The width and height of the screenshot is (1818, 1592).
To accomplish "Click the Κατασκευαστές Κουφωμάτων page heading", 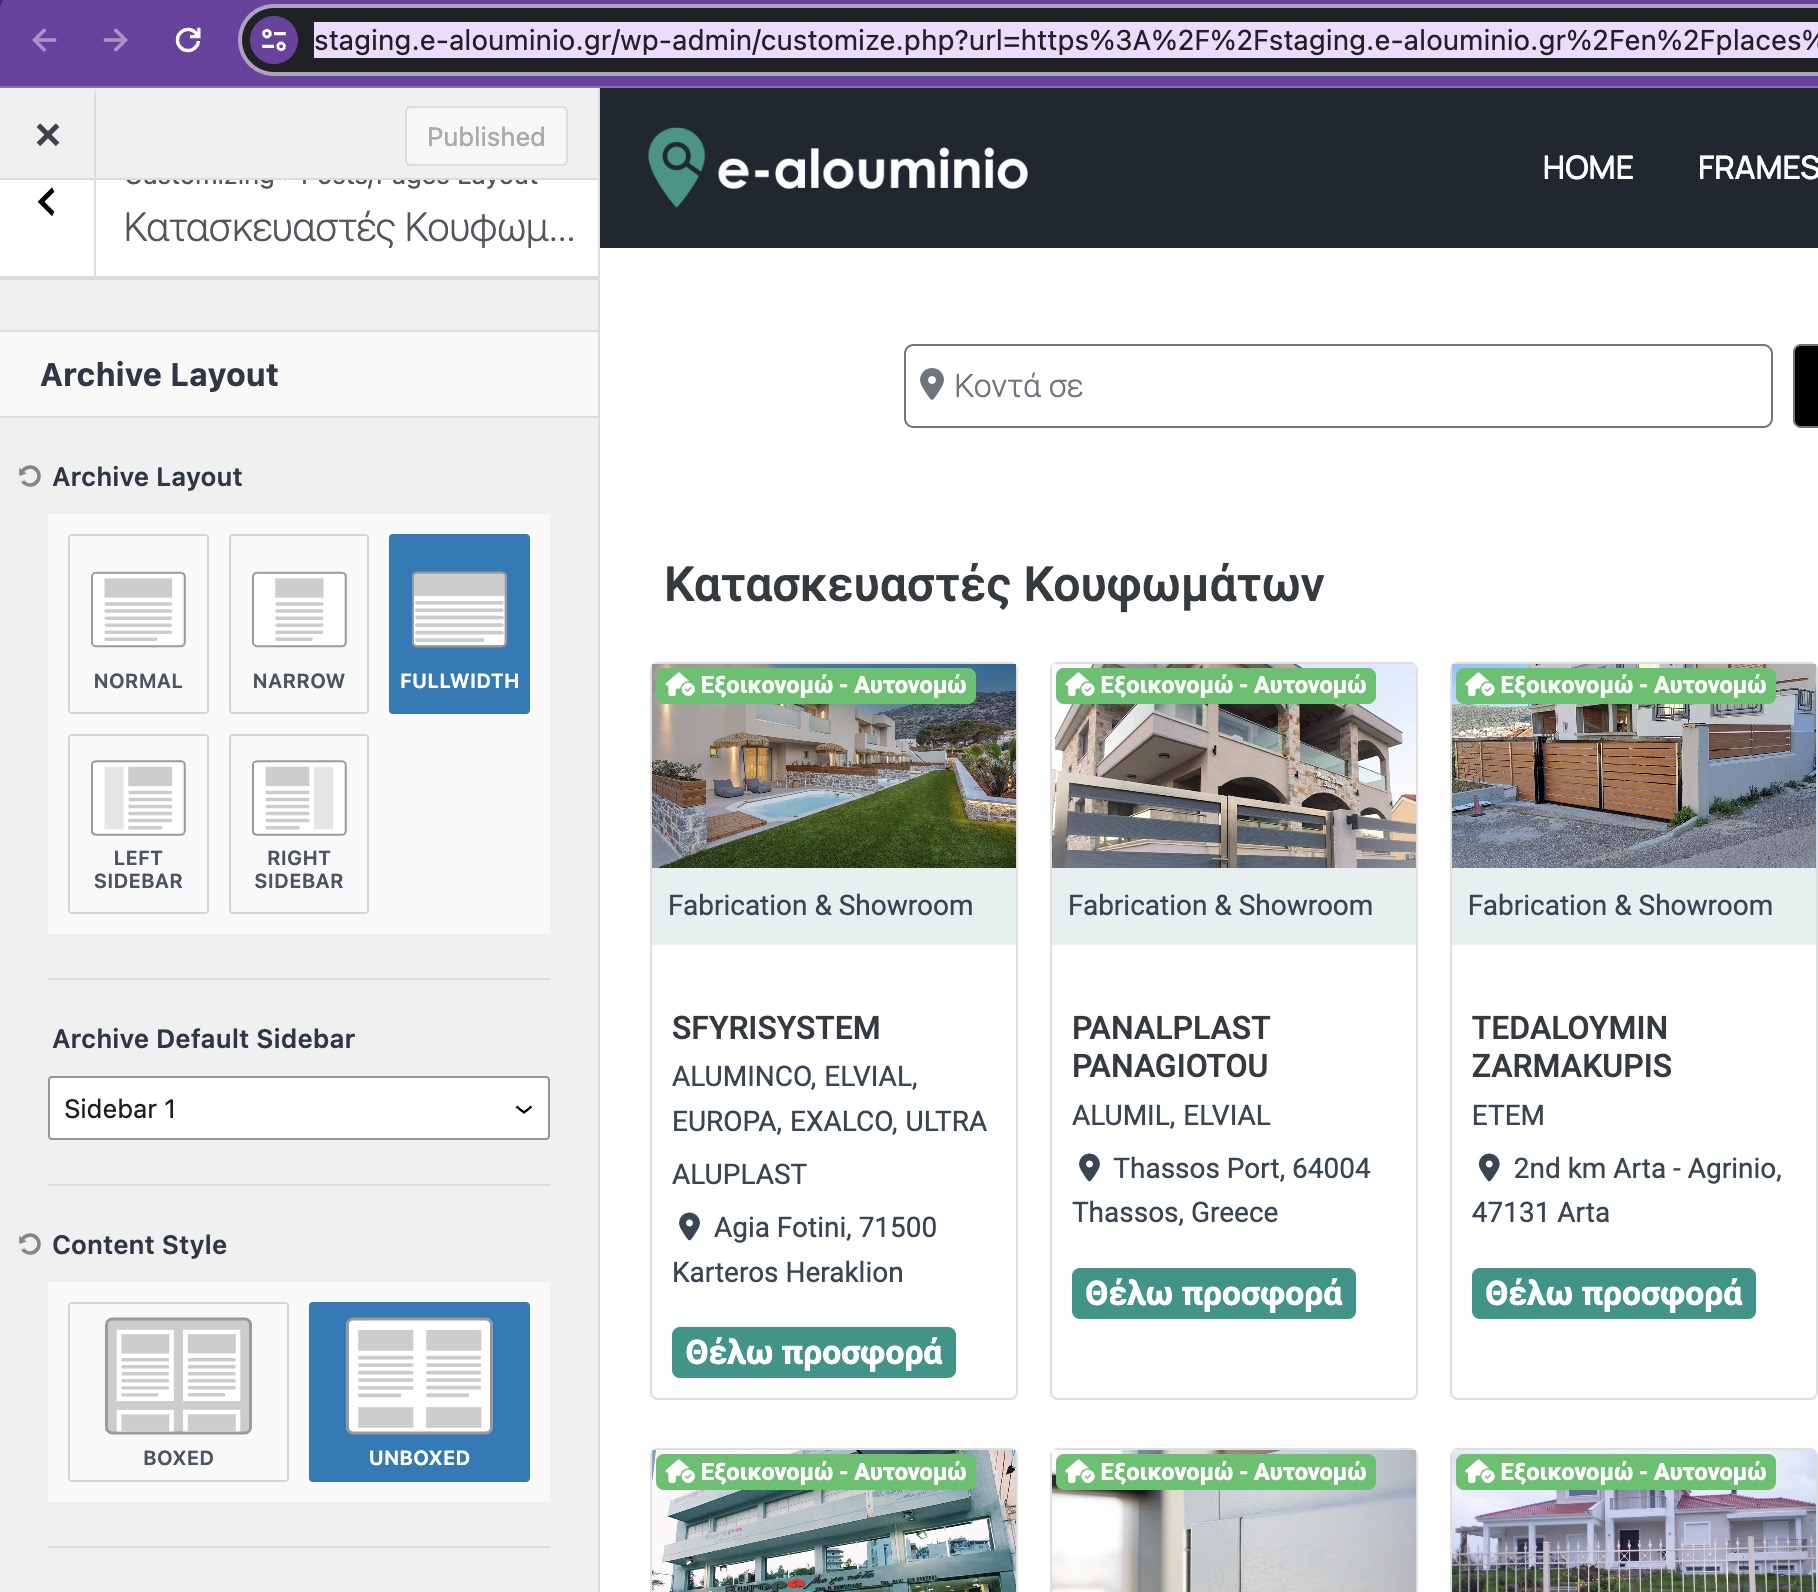I will pos(994,585).
